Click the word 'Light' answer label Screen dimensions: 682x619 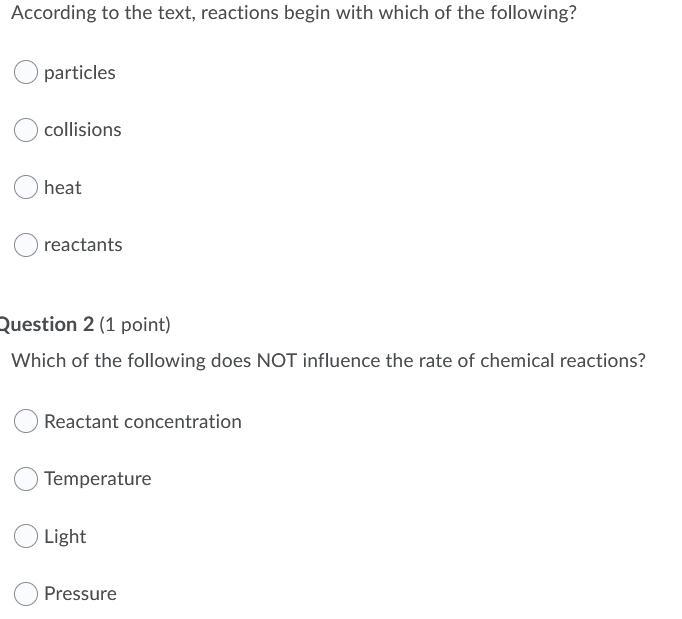pyautogui.click(x=65, y=536)
